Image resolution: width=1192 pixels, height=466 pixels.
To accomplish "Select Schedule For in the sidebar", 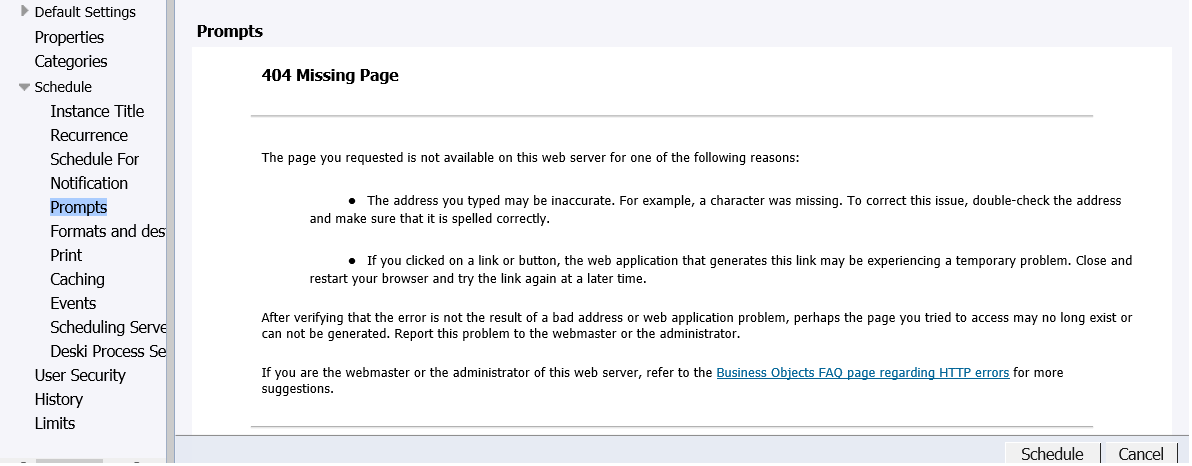I will [94, 160].
